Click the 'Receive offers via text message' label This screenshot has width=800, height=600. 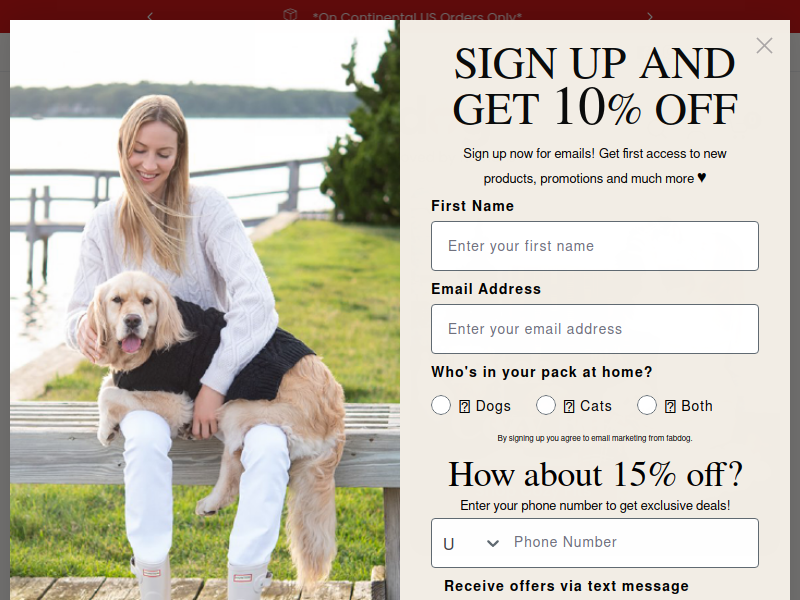click(x=566, y=586)
